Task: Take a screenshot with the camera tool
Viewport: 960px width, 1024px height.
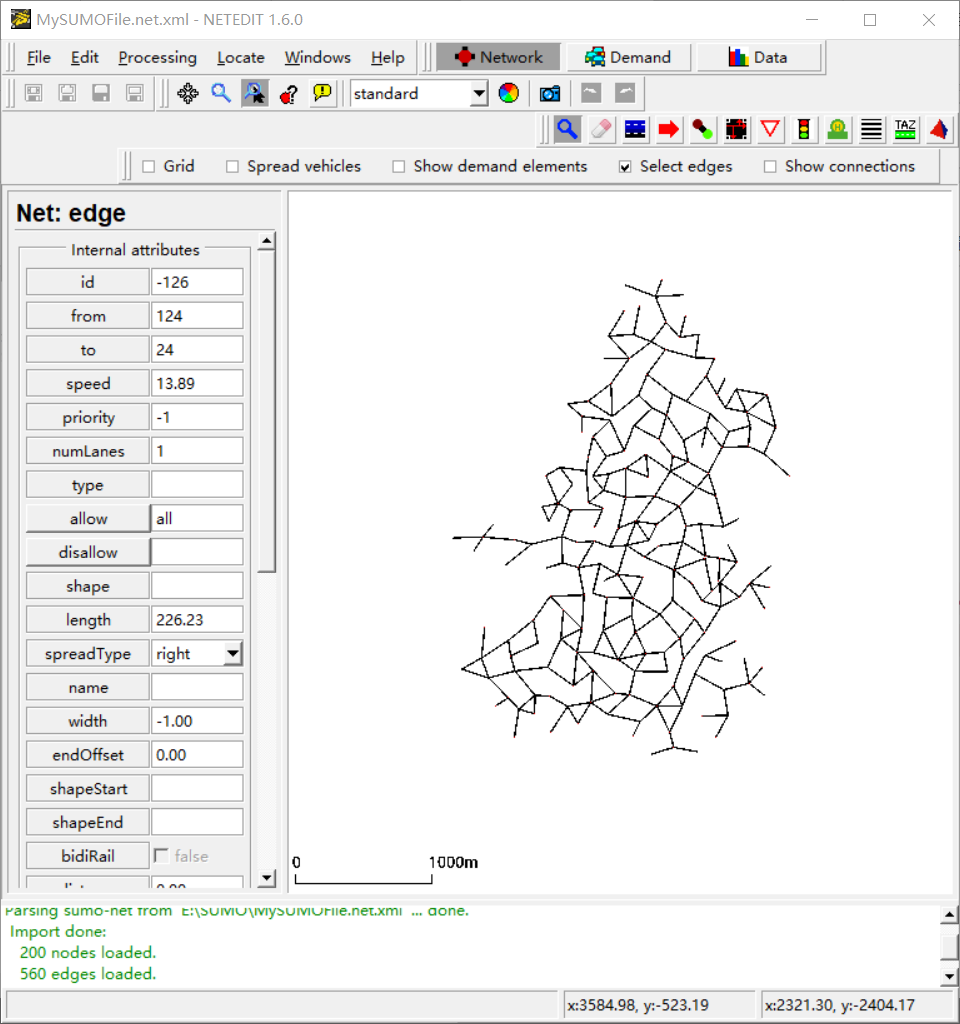Action: [550, 93]
